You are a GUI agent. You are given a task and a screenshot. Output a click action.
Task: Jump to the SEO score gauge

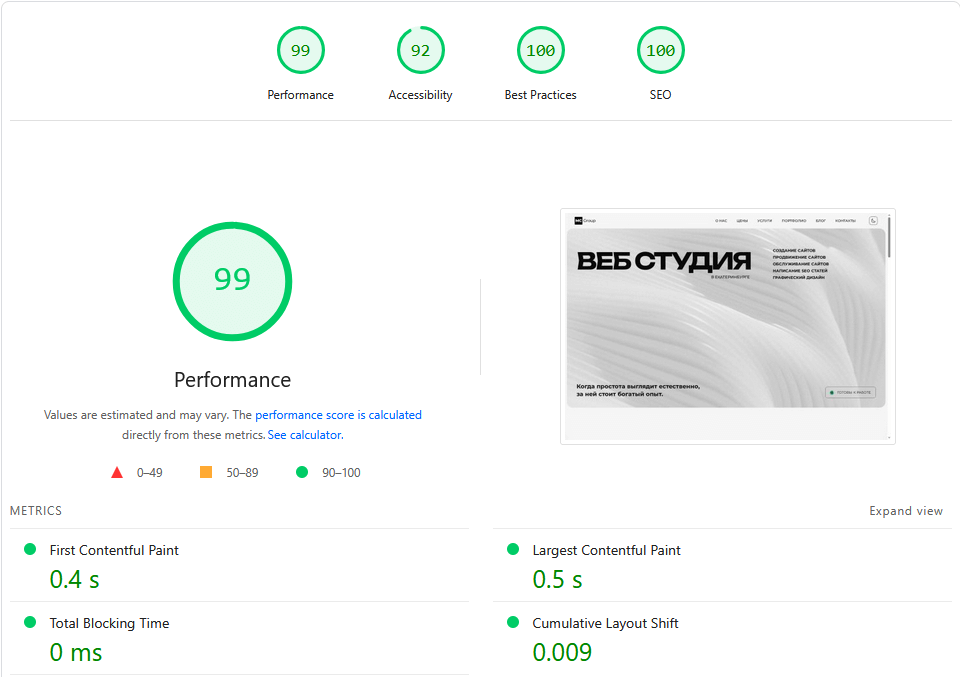[x=660, y=50]
